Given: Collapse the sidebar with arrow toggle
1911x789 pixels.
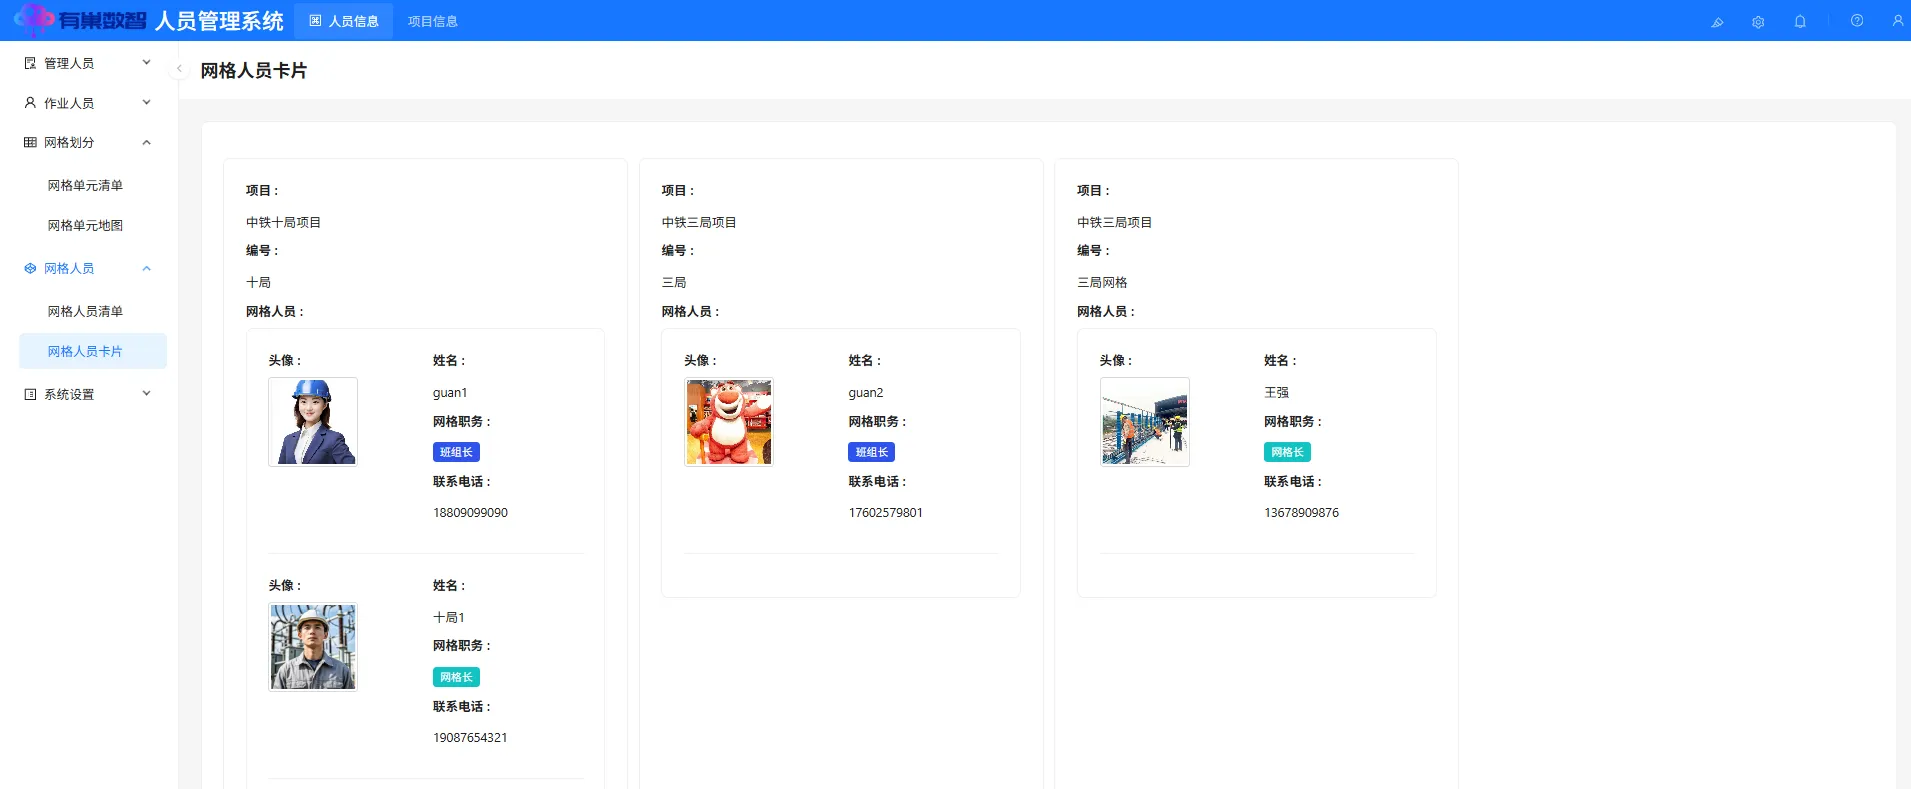Looking at the screenshot, I should 179,69.
